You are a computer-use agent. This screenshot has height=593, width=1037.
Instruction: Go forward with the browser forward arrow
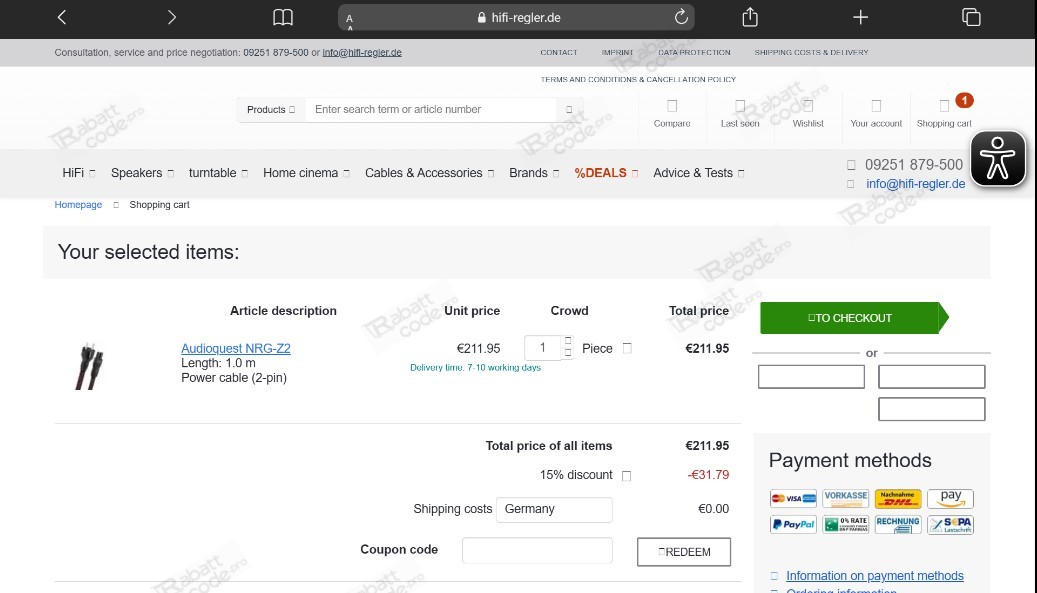172,17
